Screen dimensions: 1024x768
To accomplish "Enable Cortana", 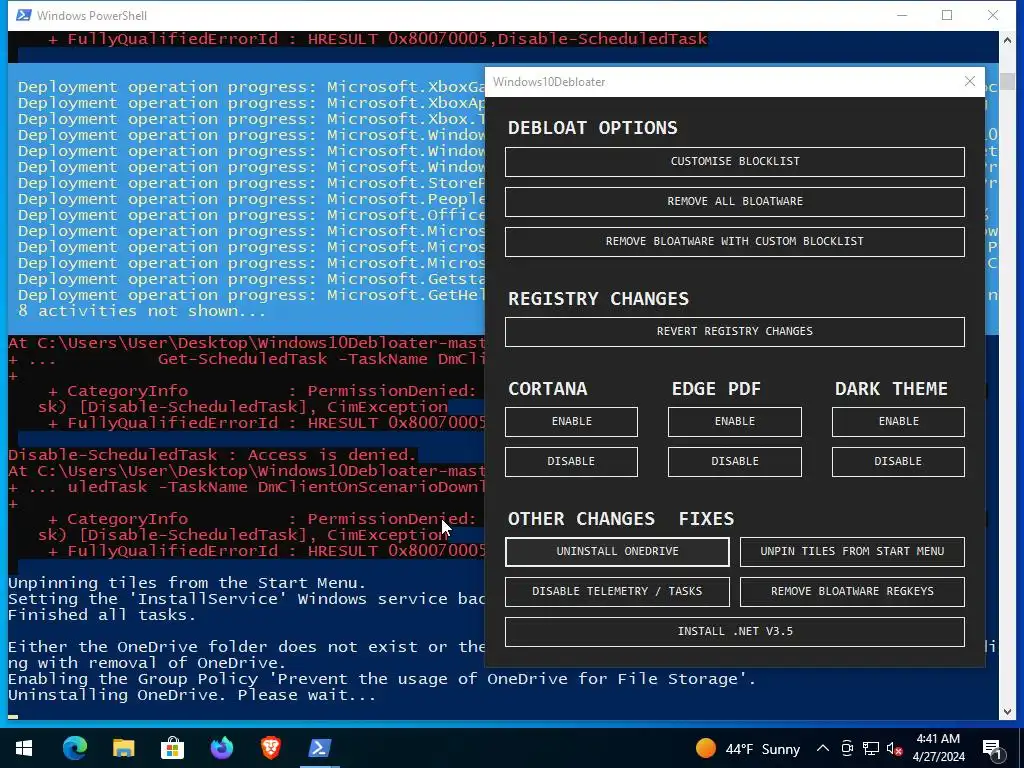I will pyautogui.click(x=571, y=421).
